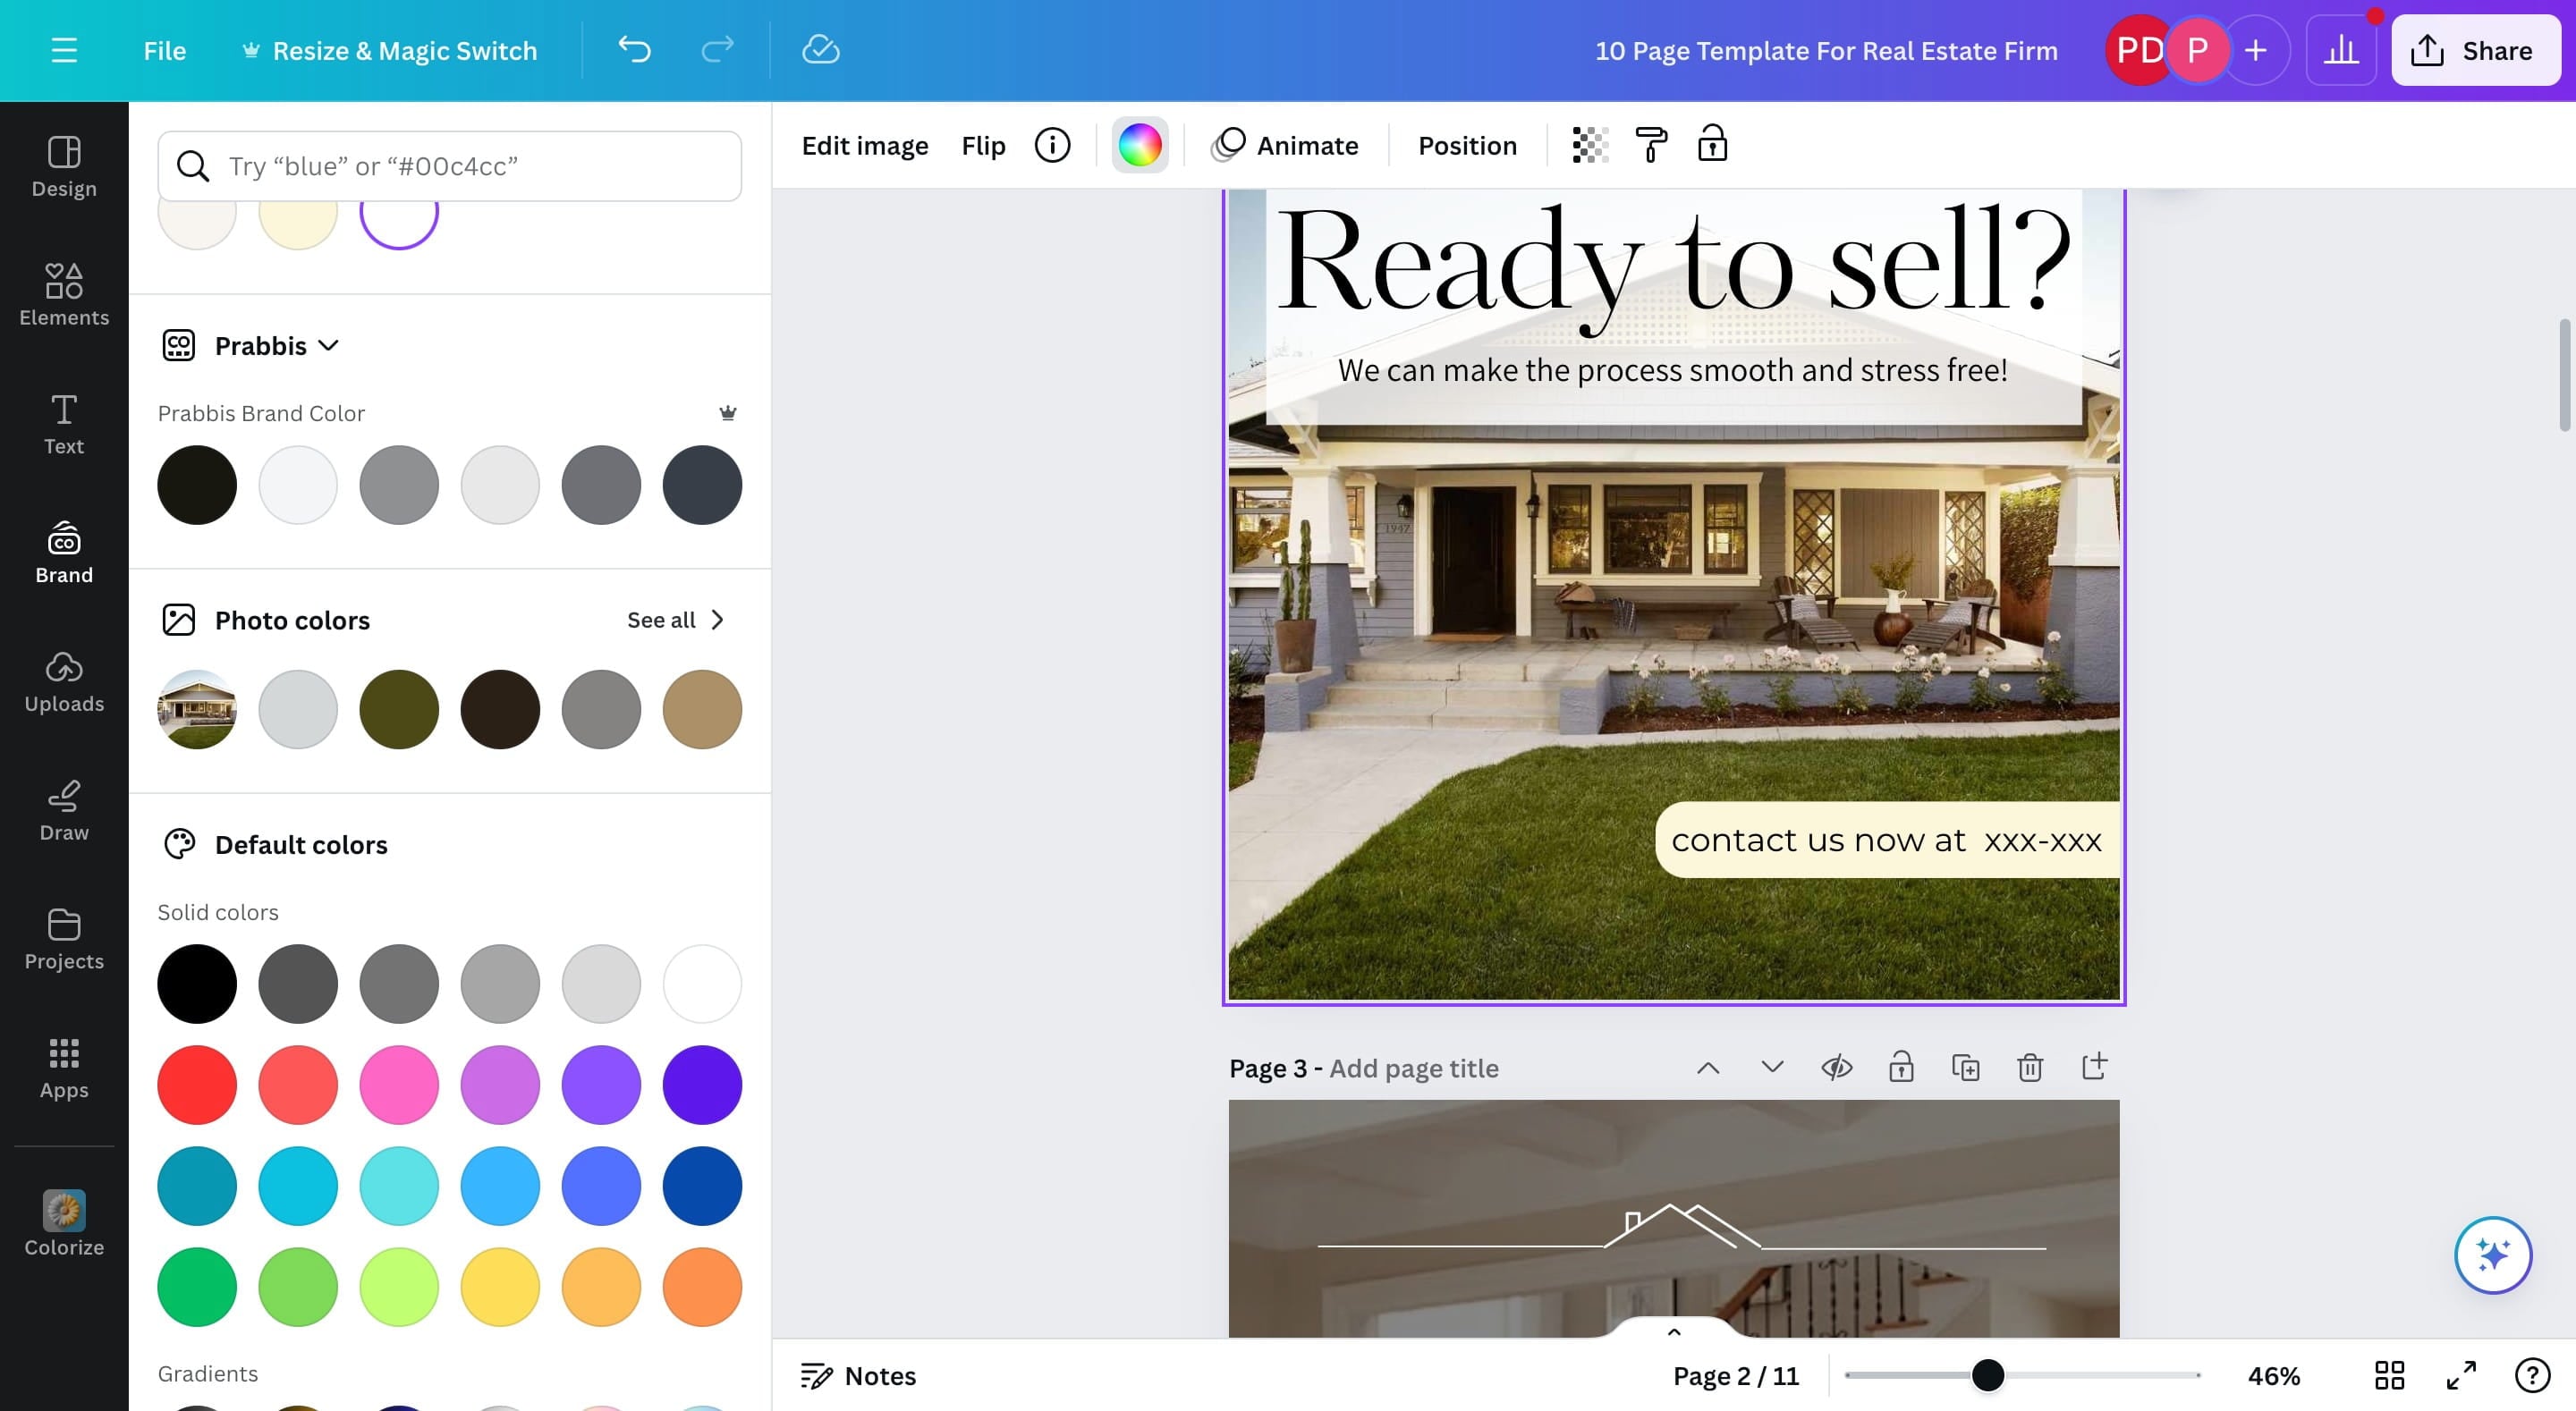Open the hamburger main menu
Viewport: 2576px width, 1411px height.
point(64,50)
